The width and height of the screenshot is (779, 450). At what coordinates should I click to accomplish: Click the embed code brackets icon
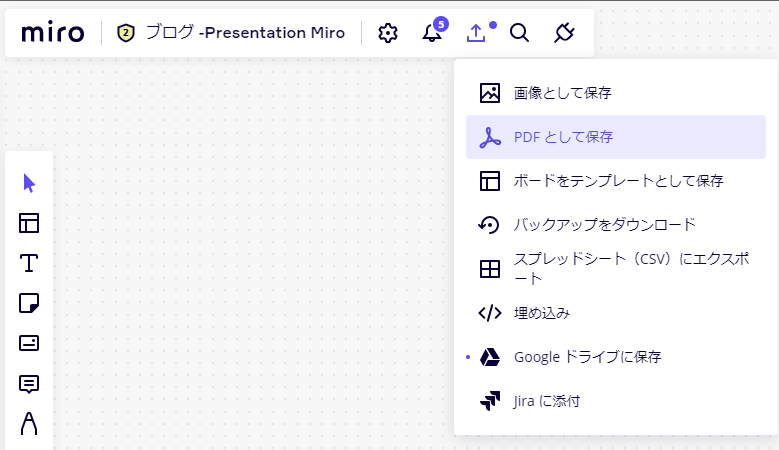490,313
